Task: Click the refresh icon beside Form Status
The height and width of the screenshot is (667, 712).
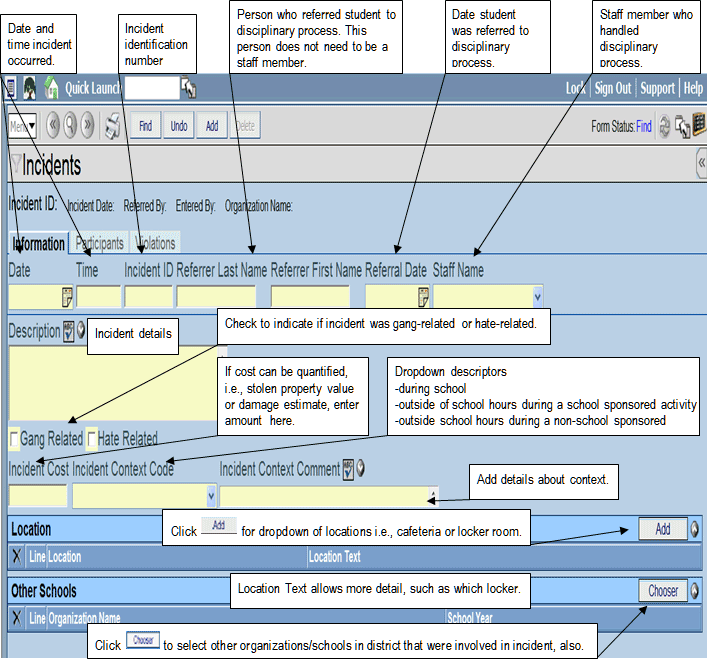Action: 664,126
